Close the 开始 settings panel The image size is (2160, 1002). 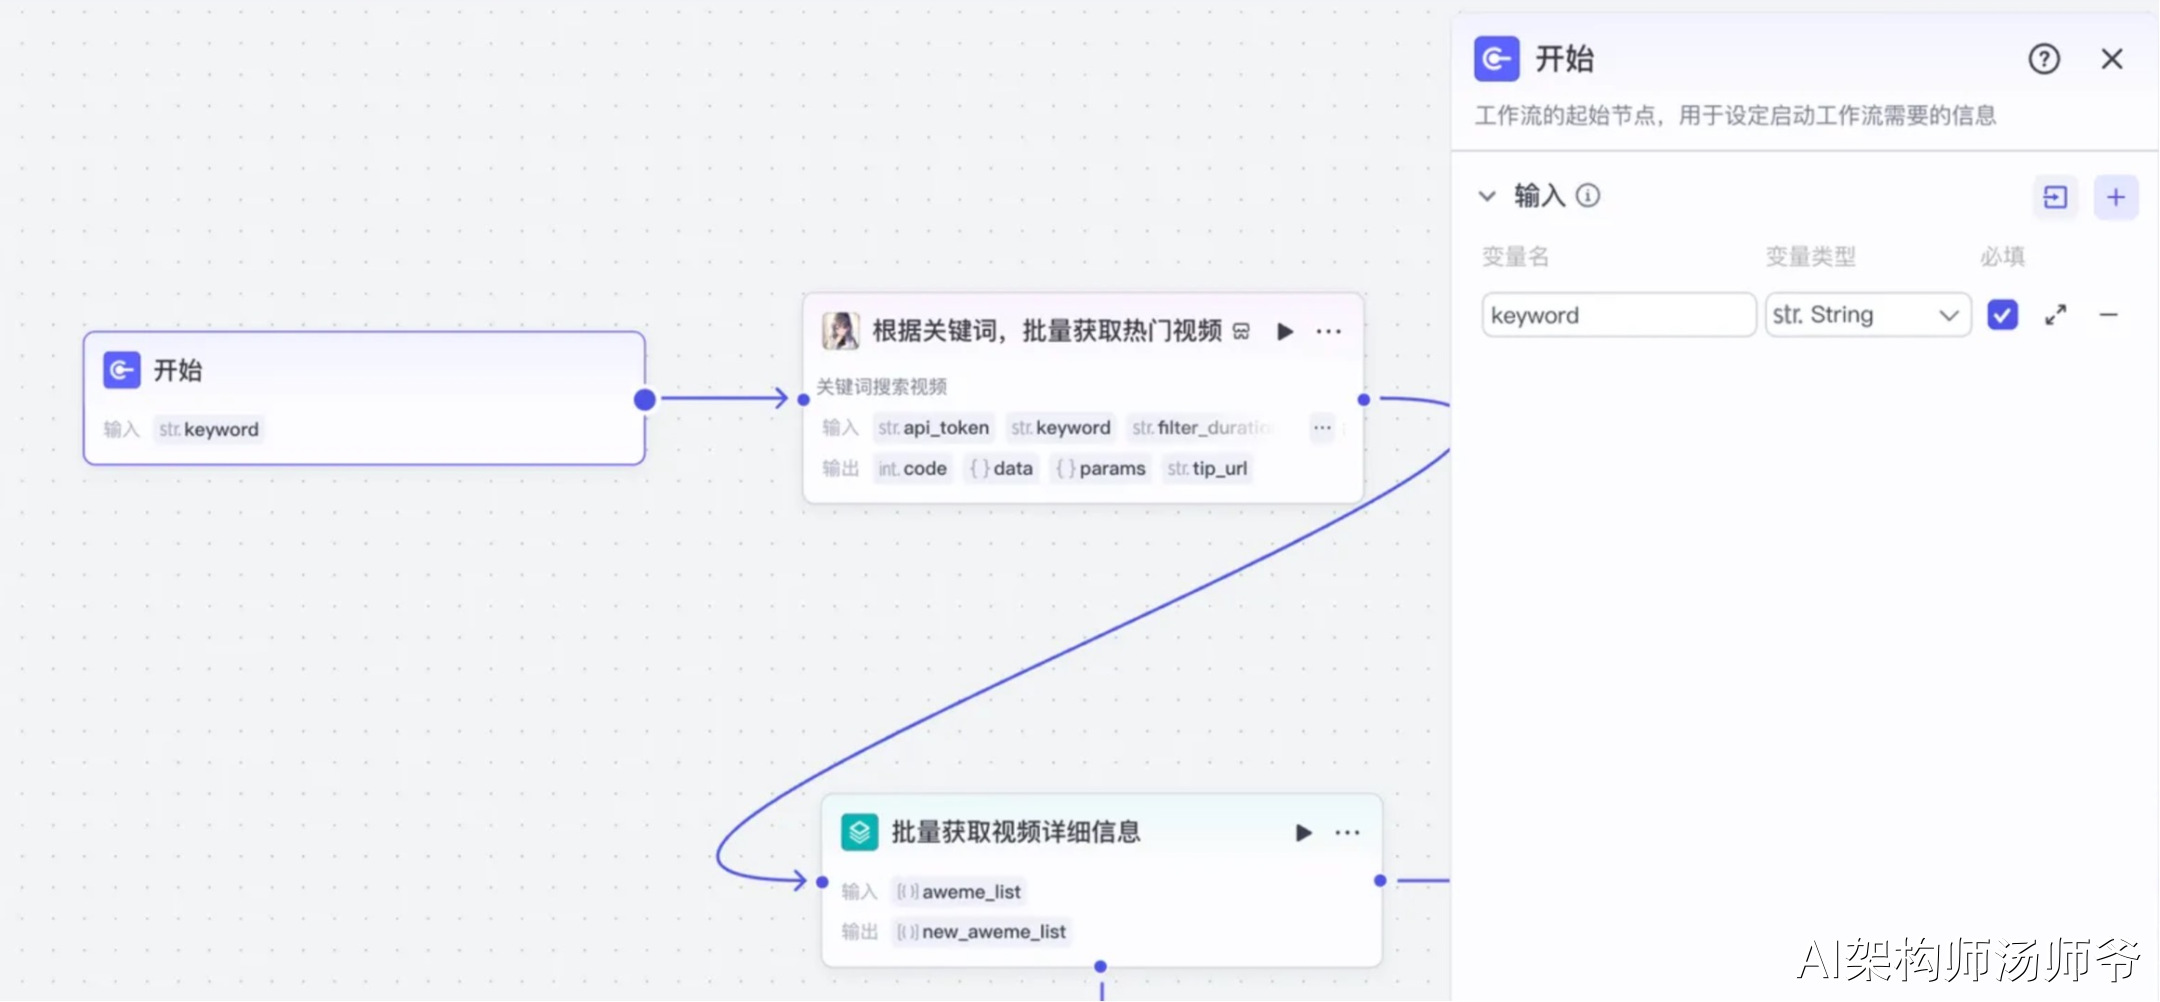point(2112,59)
